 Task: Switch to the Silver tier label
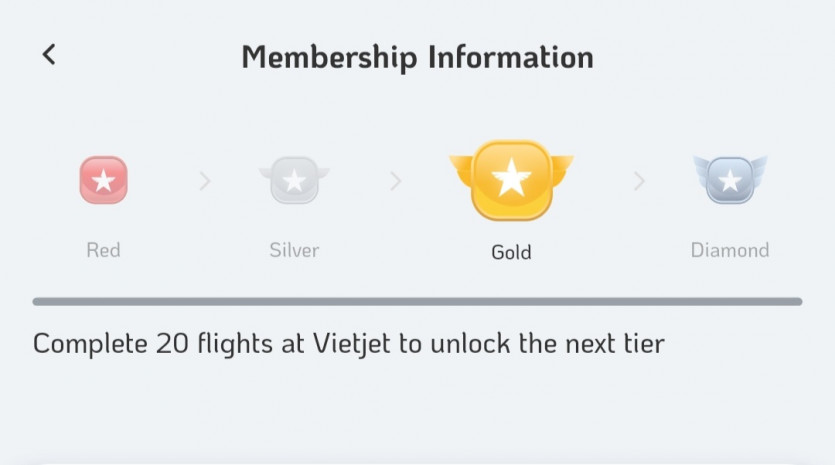294,250
